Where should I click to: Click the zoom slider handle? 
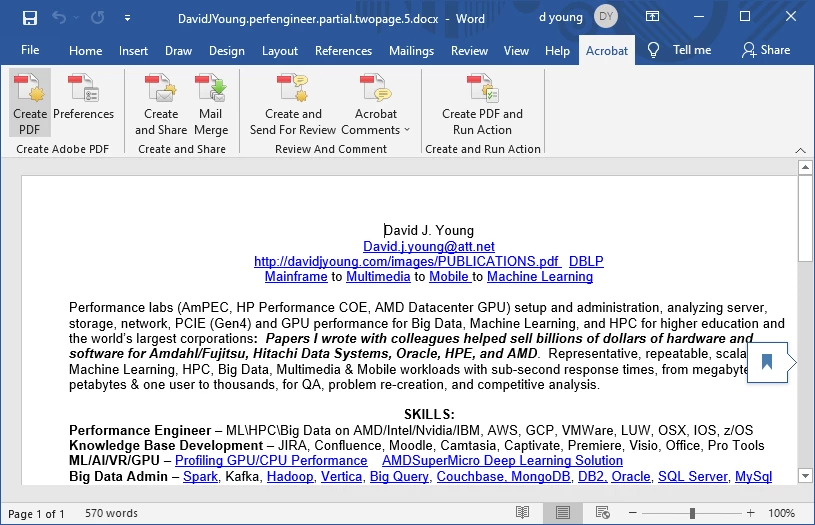coord(692,513)
